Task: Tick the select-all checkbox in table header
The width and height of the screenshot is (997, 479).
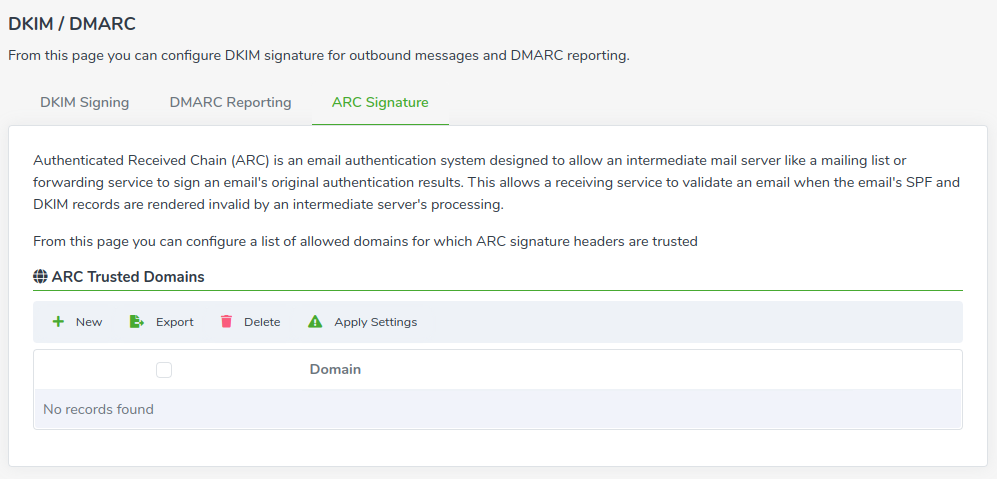Action: 164,370
